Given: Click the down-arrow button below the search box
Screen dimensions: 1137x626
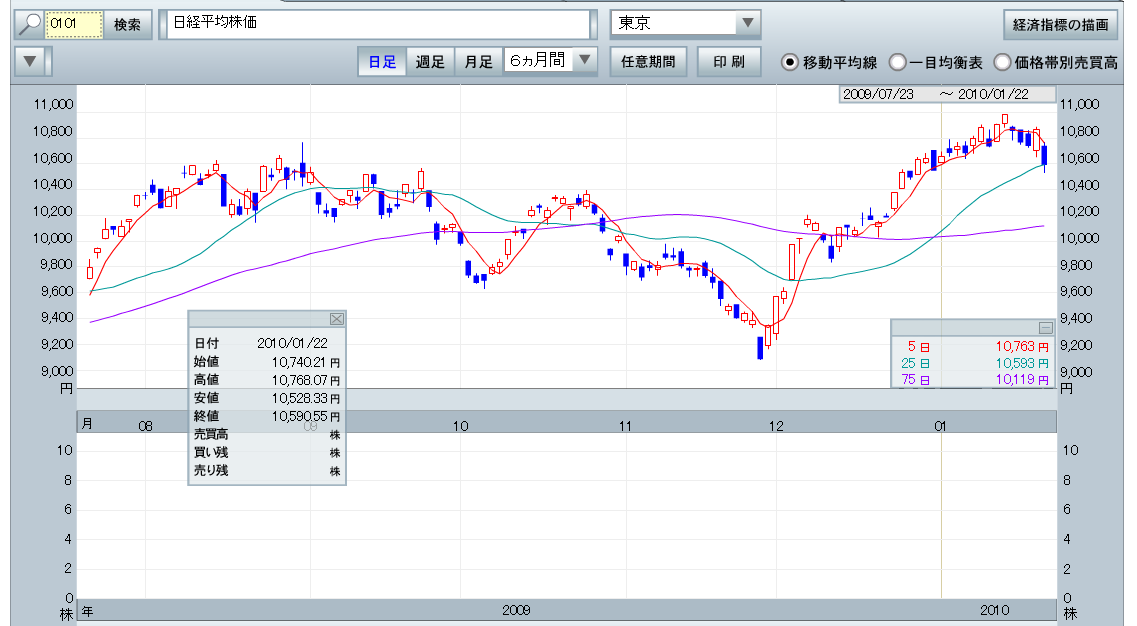Looking at the screenshot, I should click(30, 61).
